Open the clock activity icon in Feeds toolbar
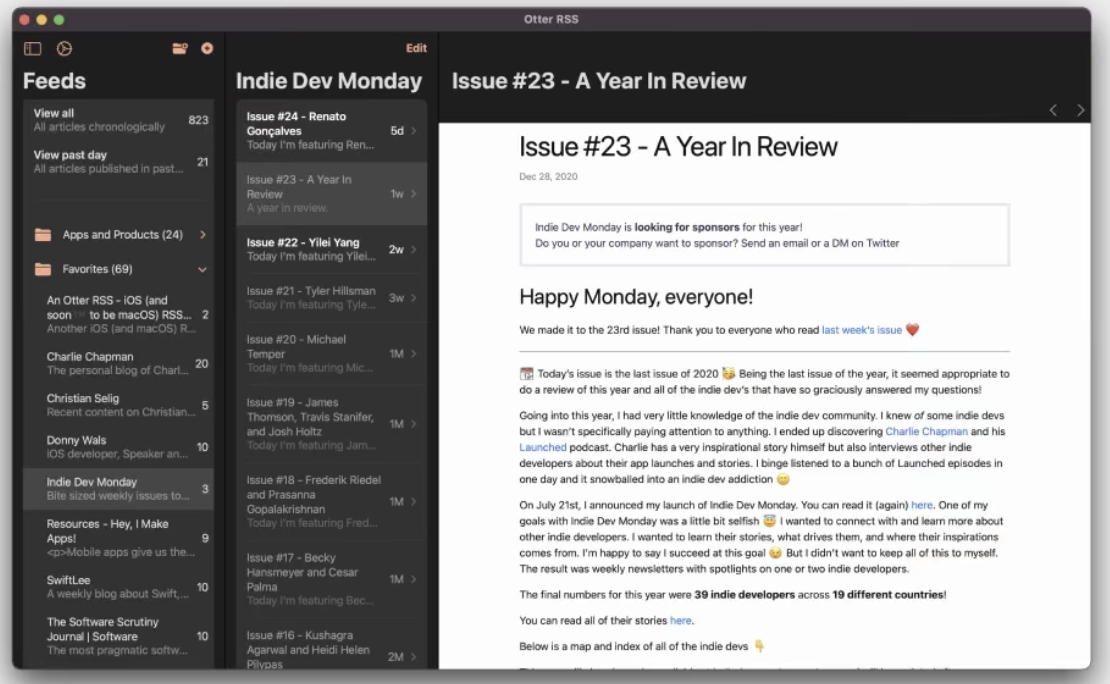The height and width of the screenshot is (684, 1110). [x=64, y=48]
